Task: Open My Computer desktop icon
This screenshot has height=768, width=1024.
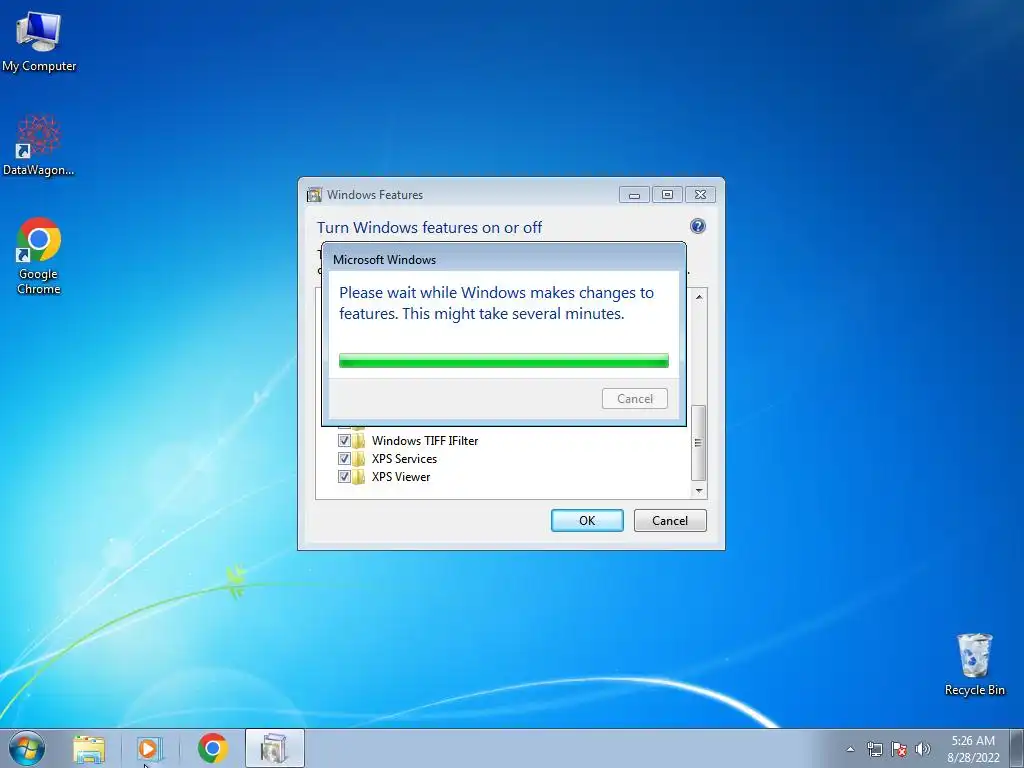Action: pos(39,42)
